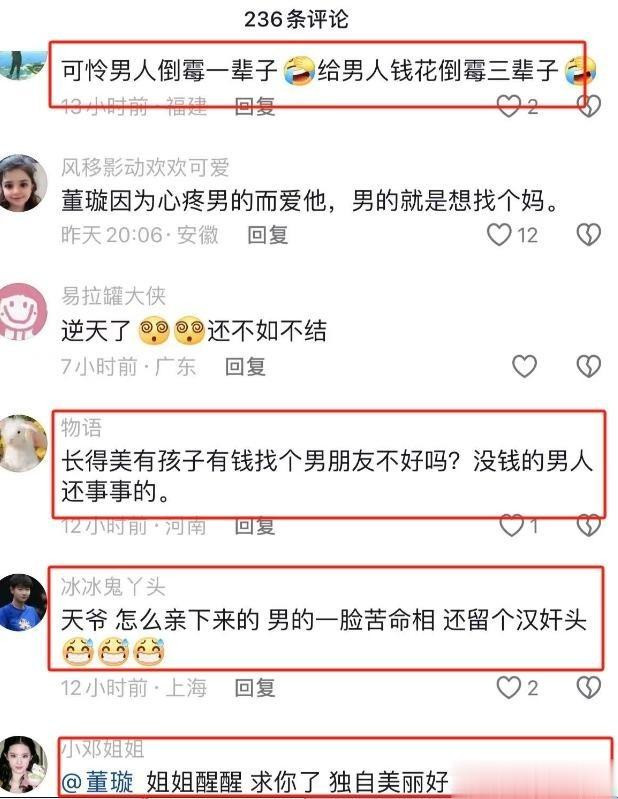Open 物语 rabbit avatar

(x=21, y=443)
